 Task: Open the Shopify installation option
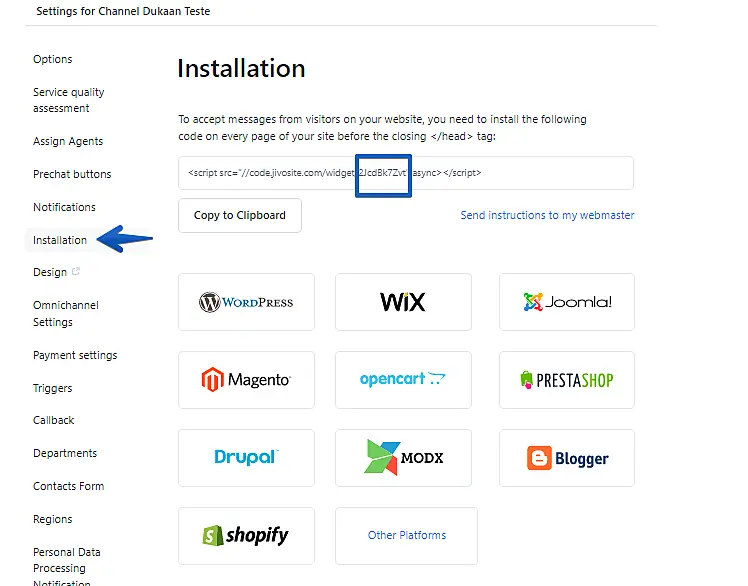click(246, 536)
